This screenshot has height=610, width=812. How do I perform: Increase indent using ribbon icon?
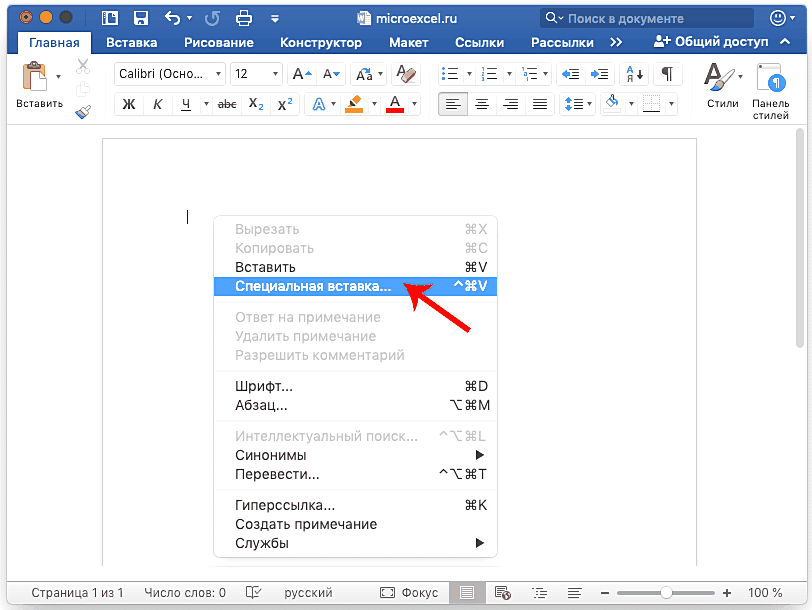click(x=599, y=74)
